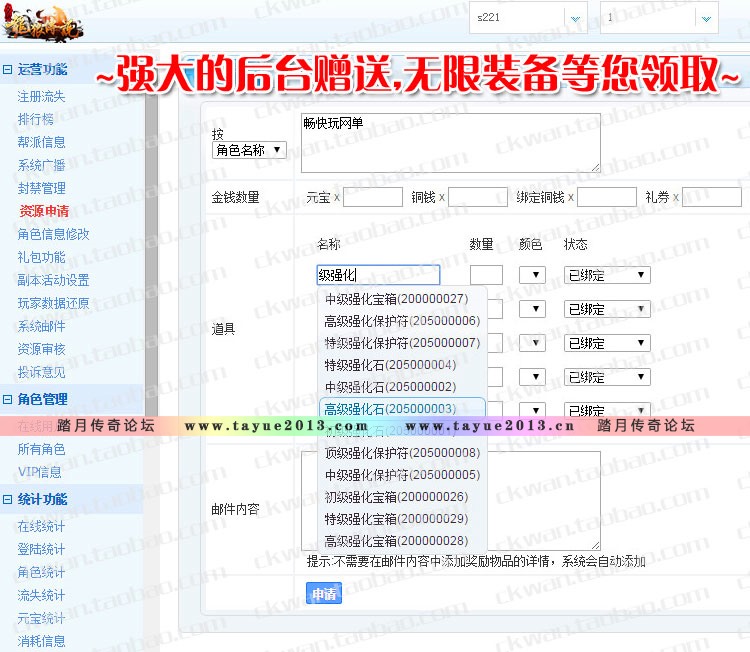Expand the first row 颜色 color dropdown

coord(531,275)
